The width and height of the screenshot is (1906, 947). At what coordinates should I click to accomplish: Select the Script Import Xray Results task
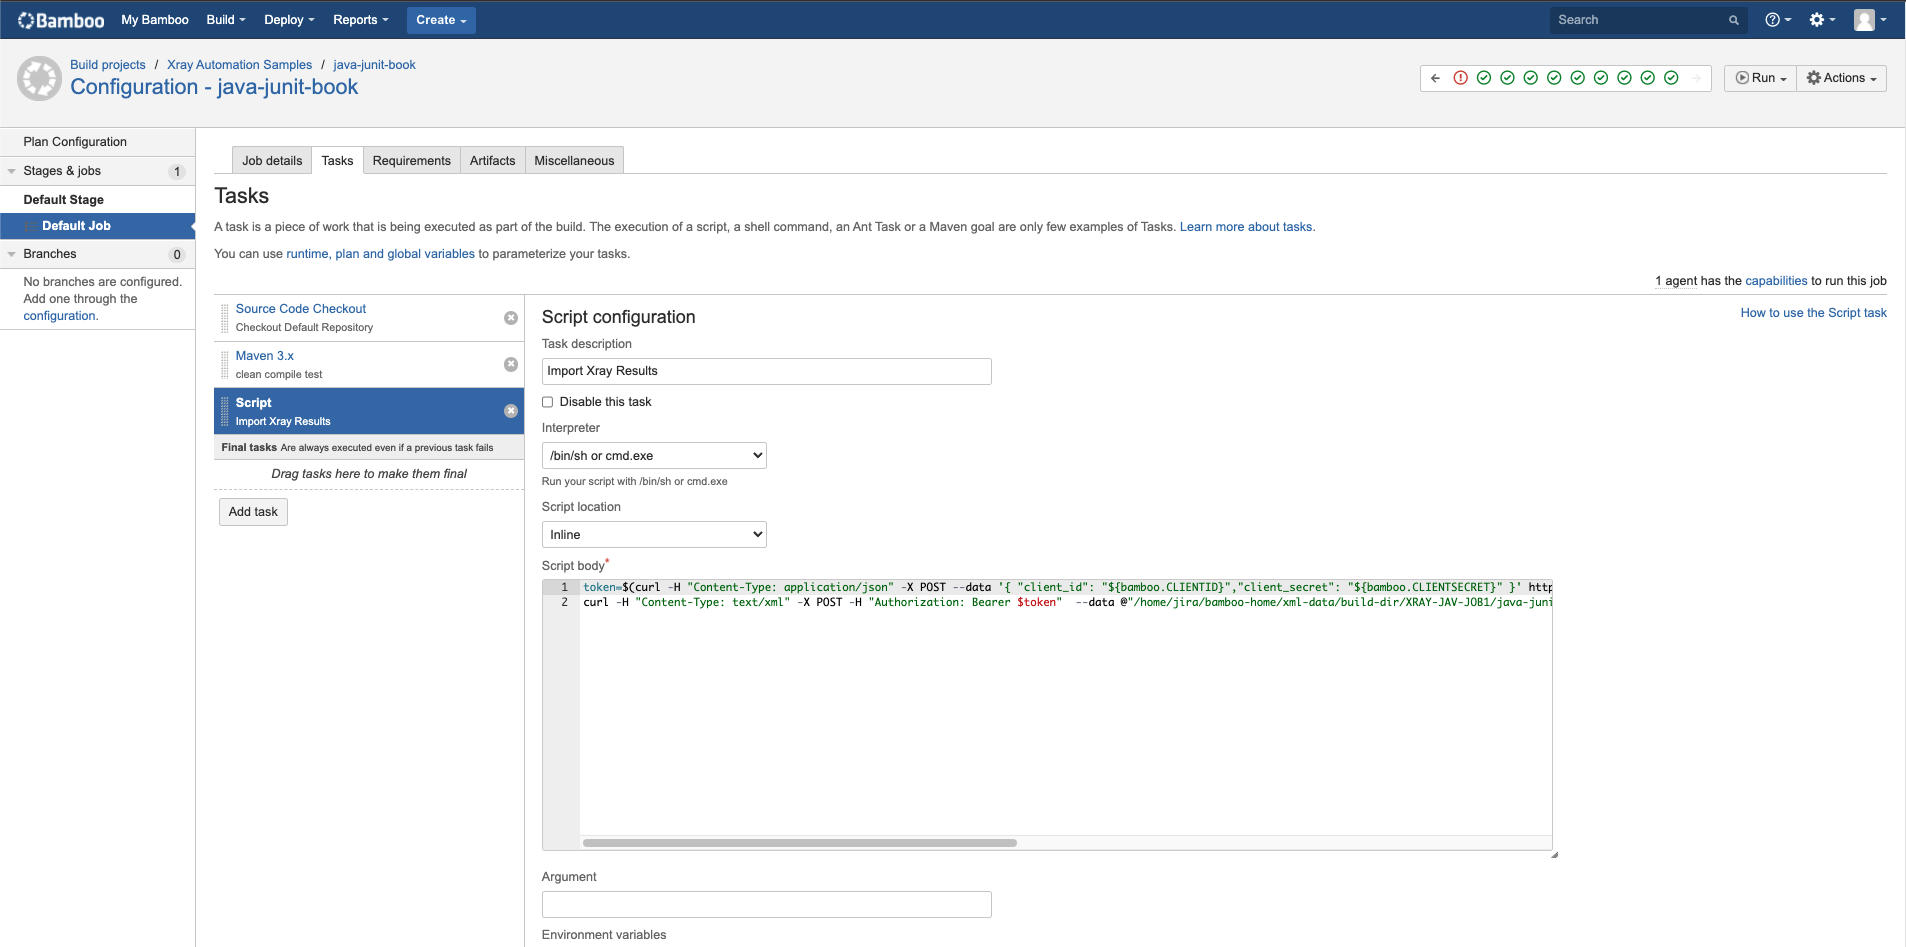click(x=369, y=411)
